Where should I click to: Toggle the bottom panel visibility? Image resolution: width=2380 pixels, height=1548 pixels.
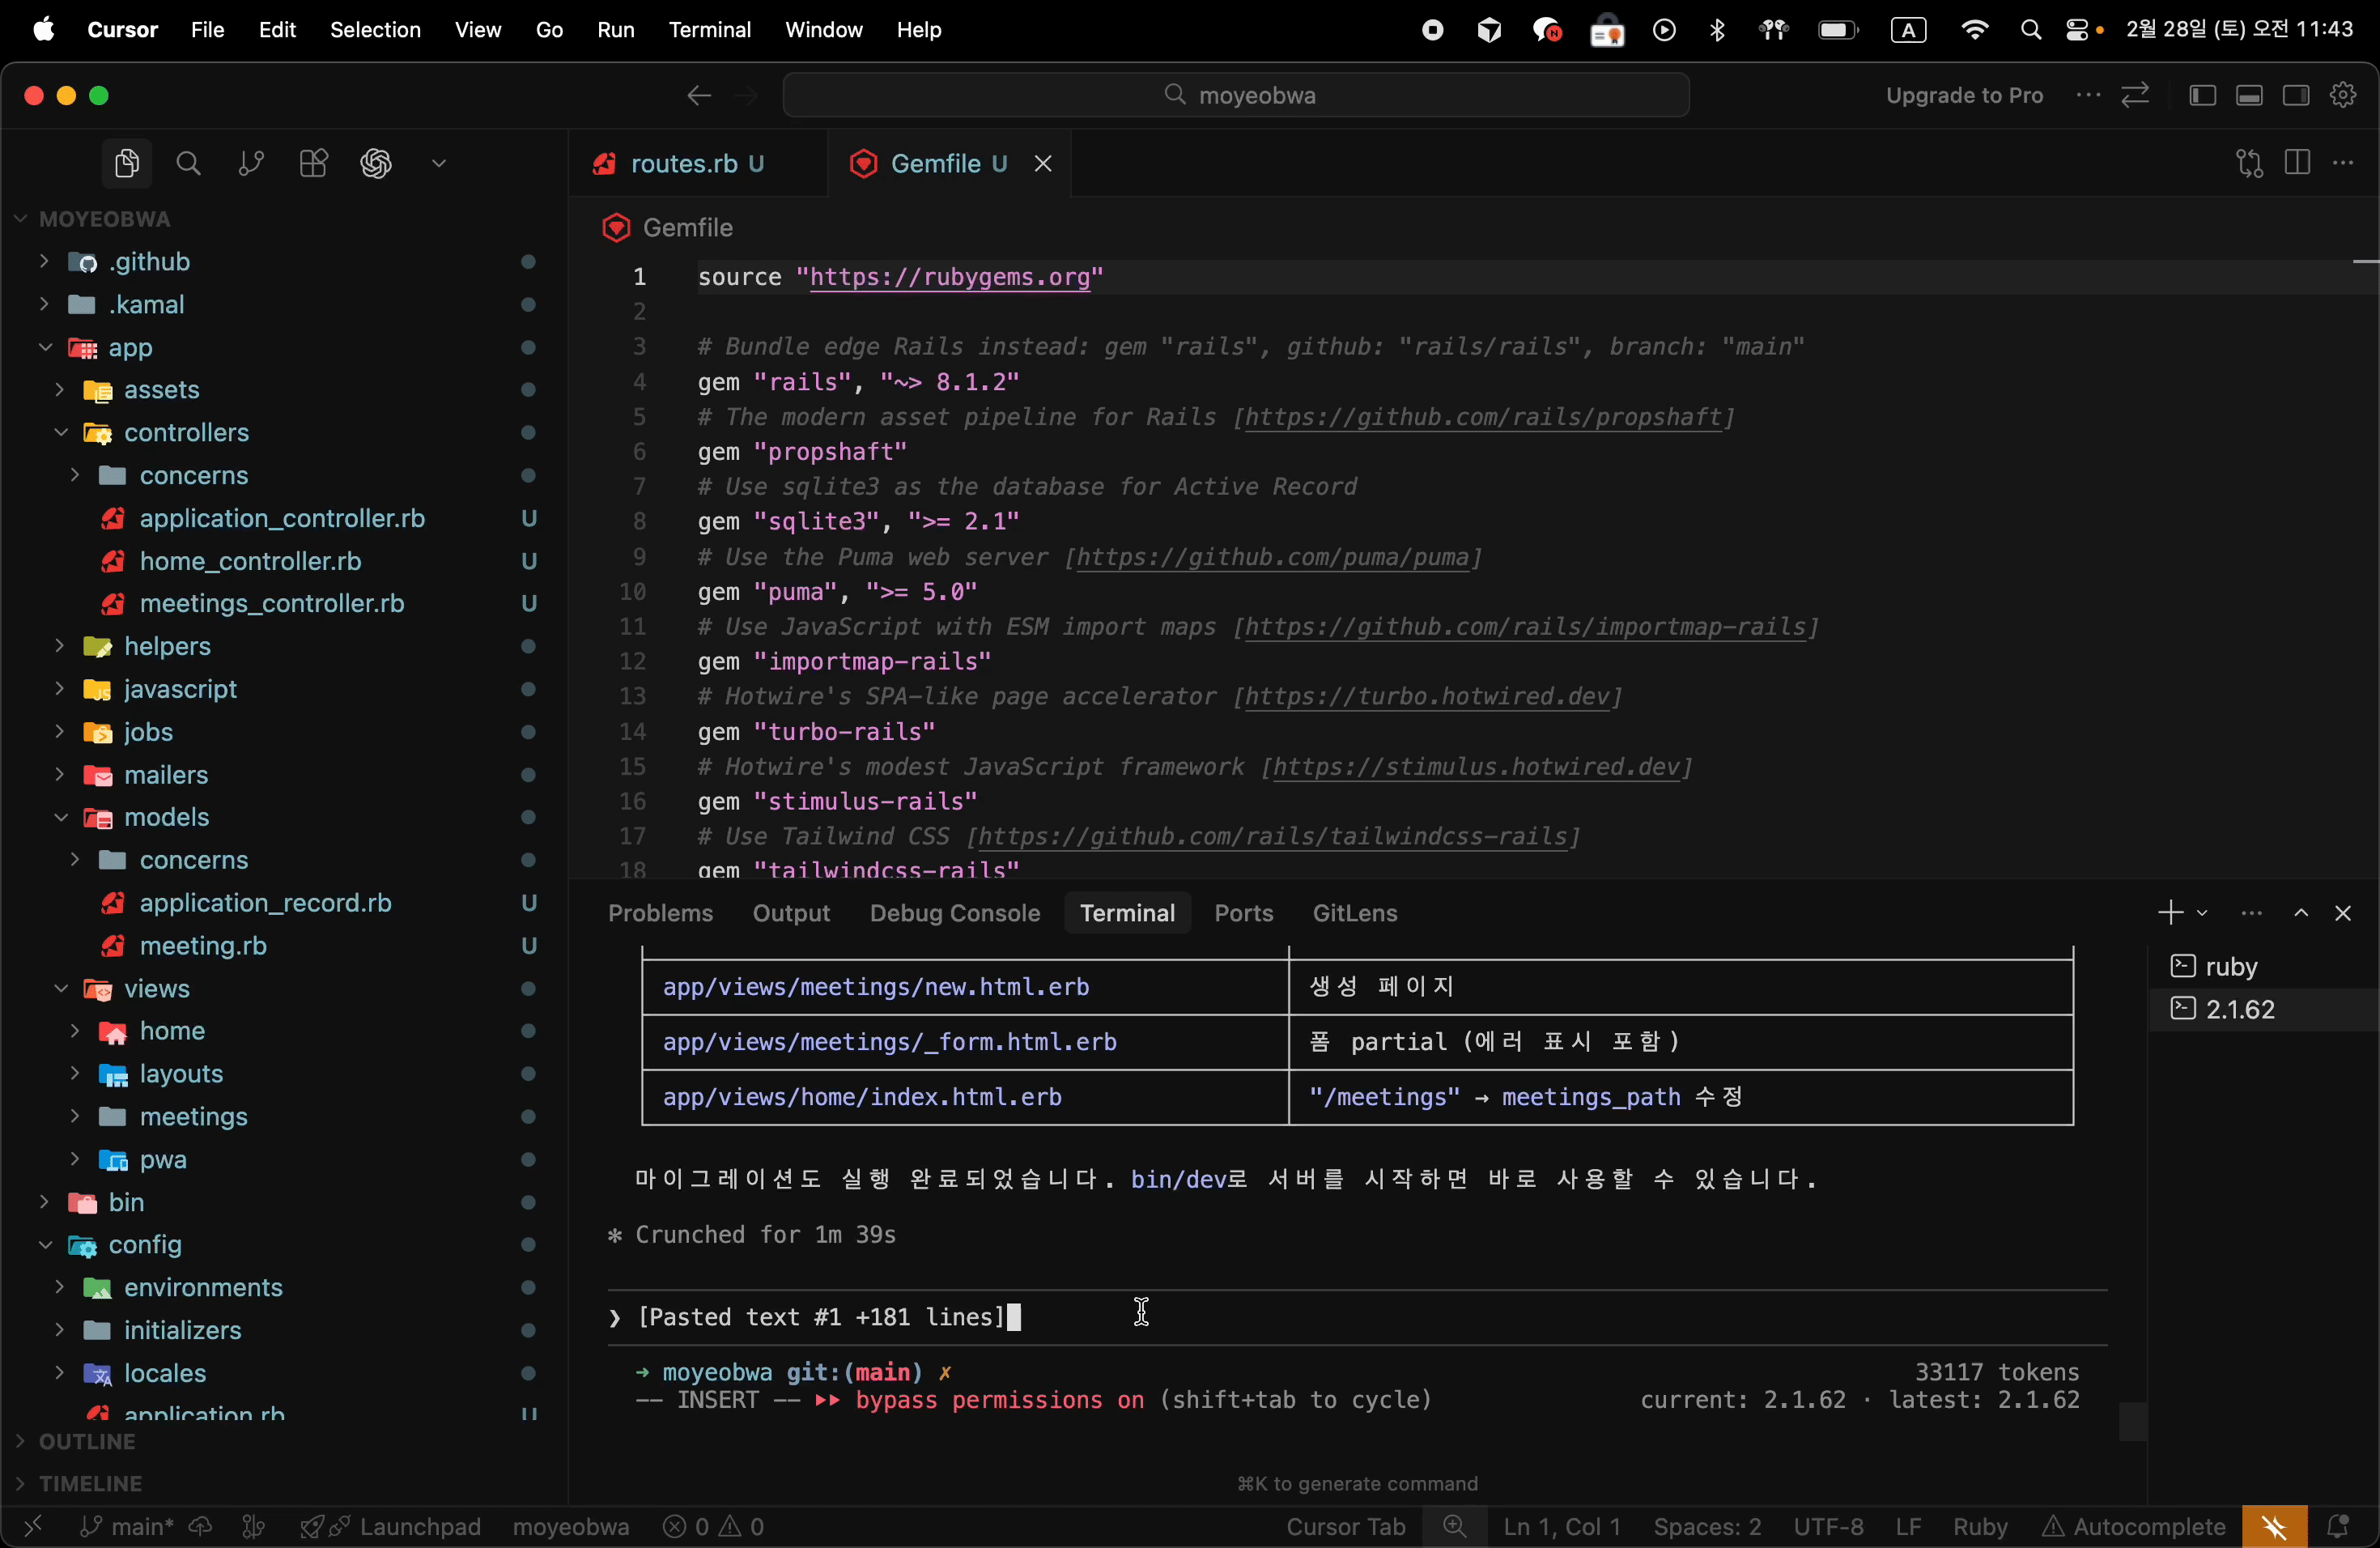point(2249,95)
